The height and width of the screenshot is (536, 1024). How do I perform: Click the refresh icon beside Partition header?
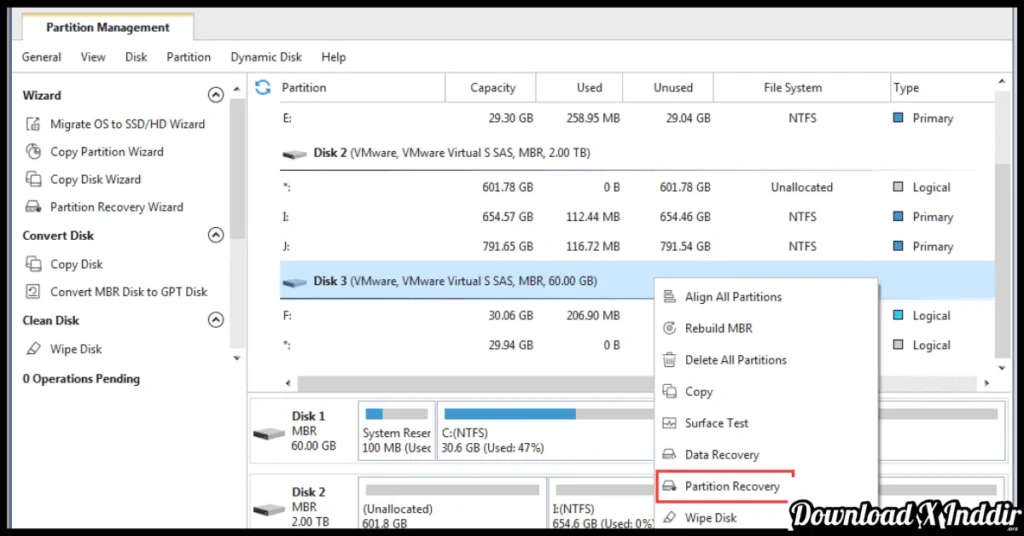click(x=263, y=87)
